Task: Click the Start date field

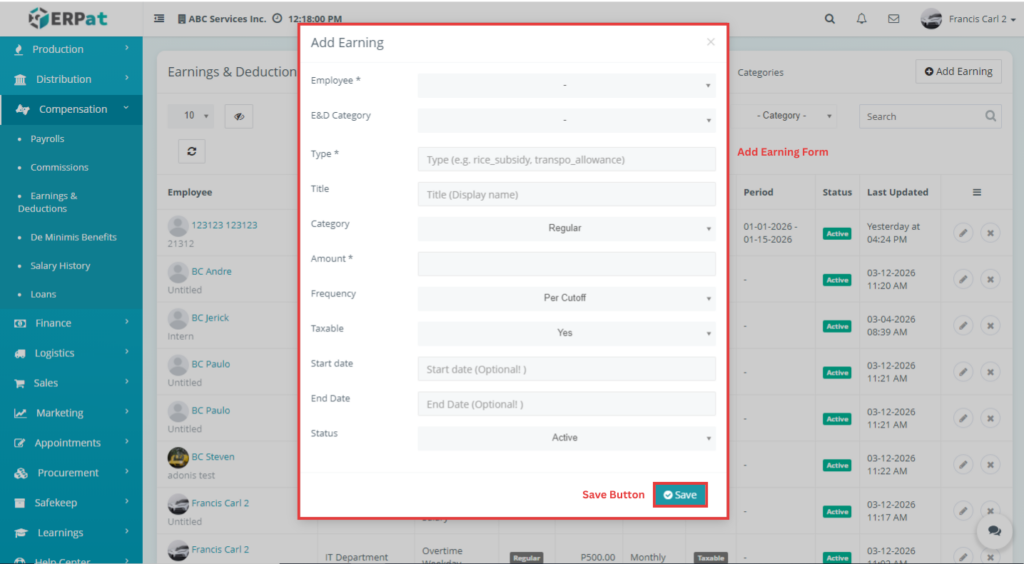Action: pos(566,369)
